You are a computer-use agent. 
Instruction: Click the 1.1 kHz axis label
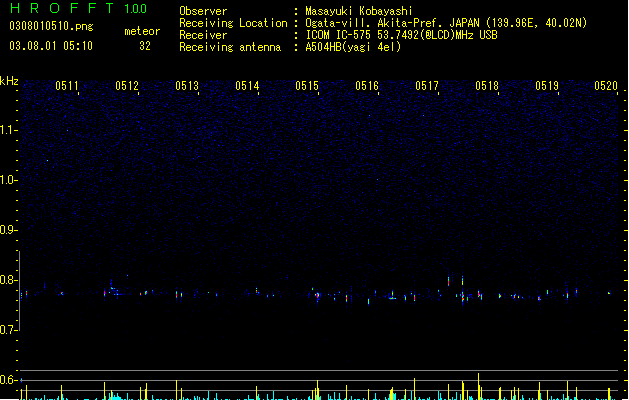(x=8, y=130)
